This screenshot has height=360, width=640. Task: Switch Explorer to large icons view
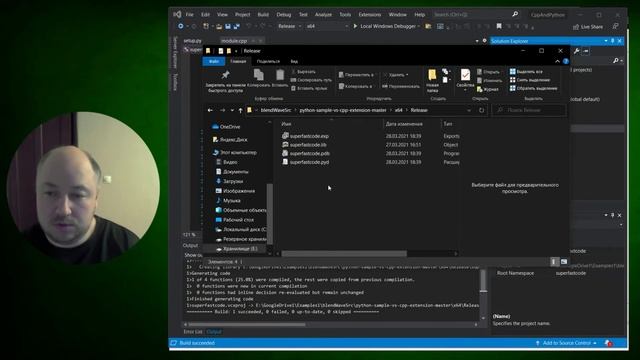(x=564, y=262)
